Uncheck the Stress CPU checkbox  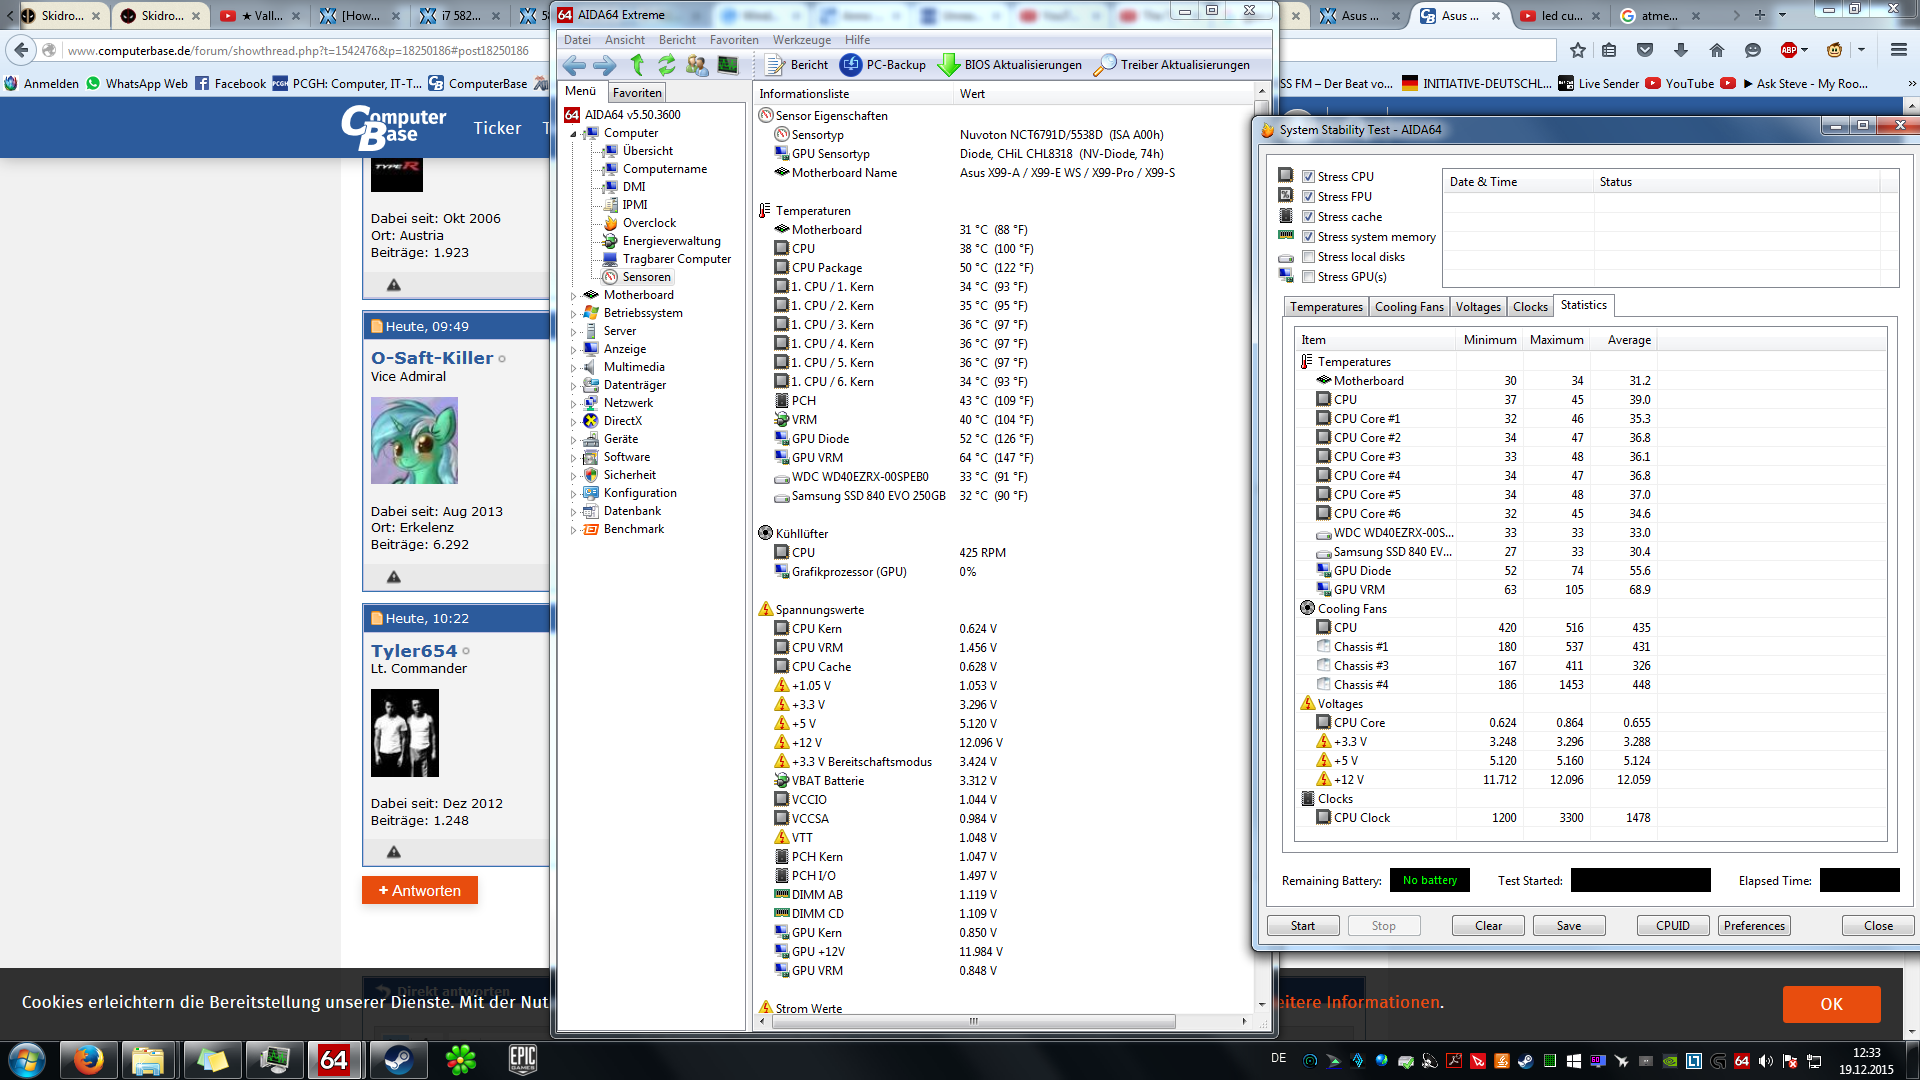coord(1308,177)
